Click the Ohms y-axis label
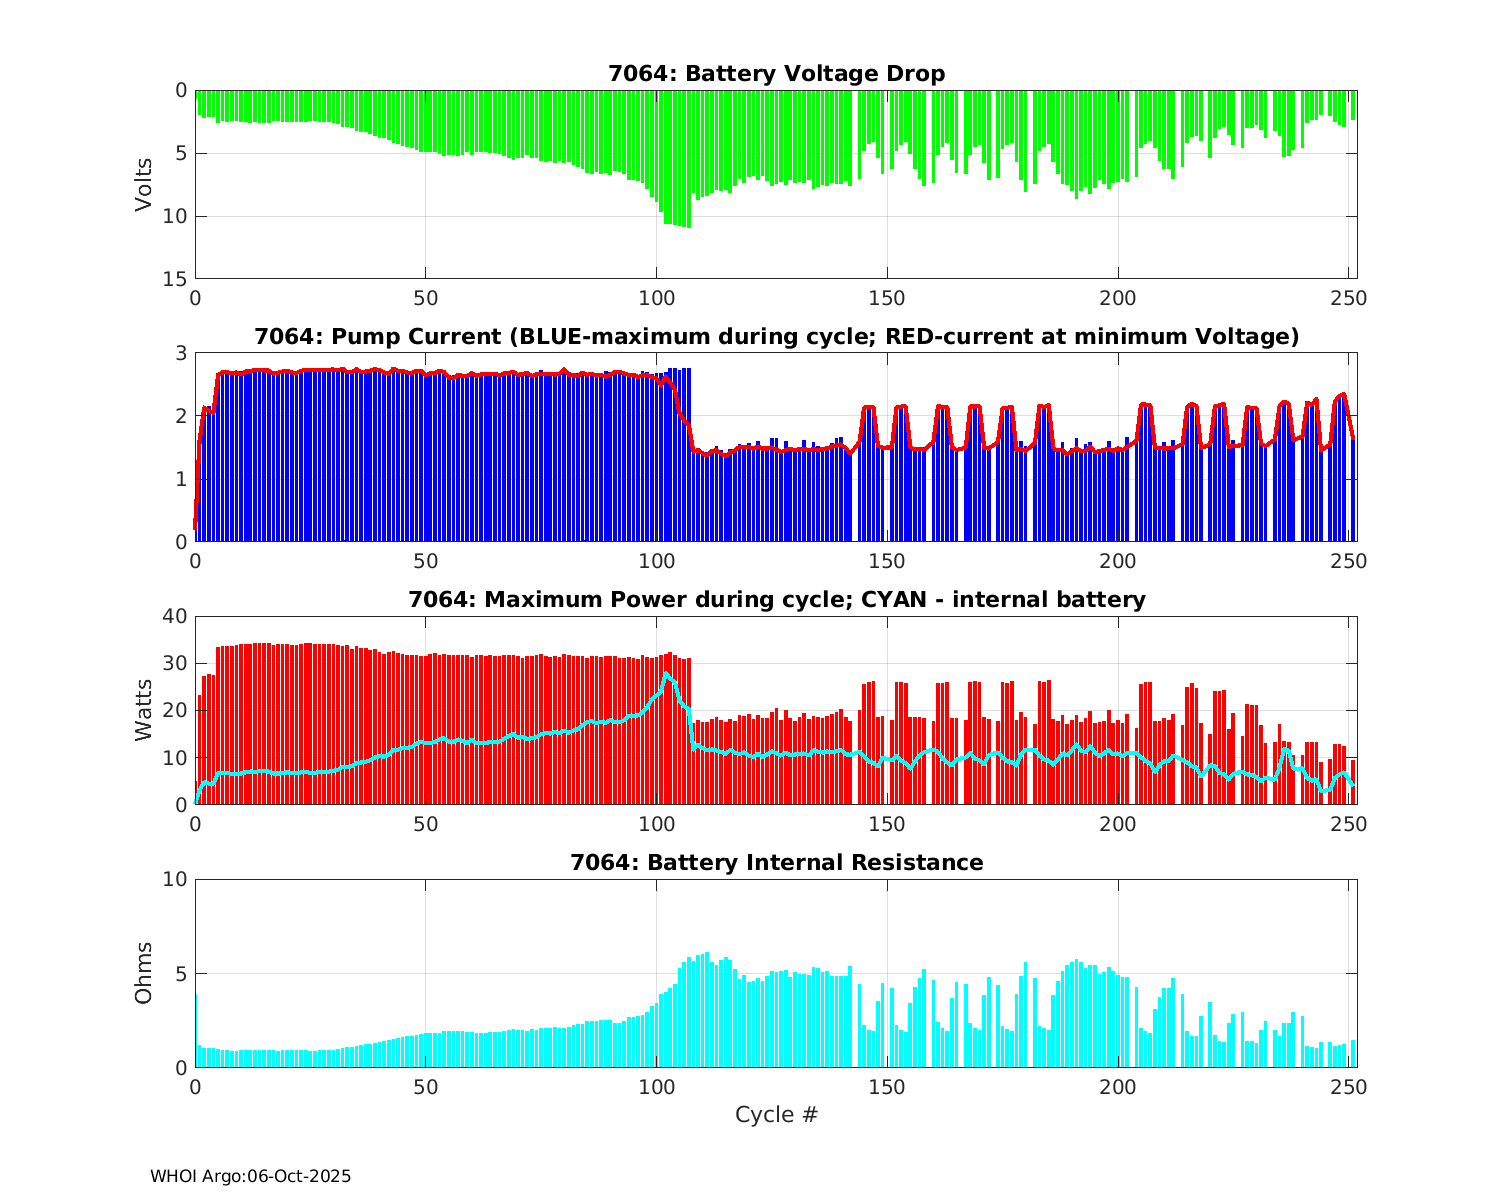The height and width of the screenshot is (1200, 1500). [x=144, y=973]
